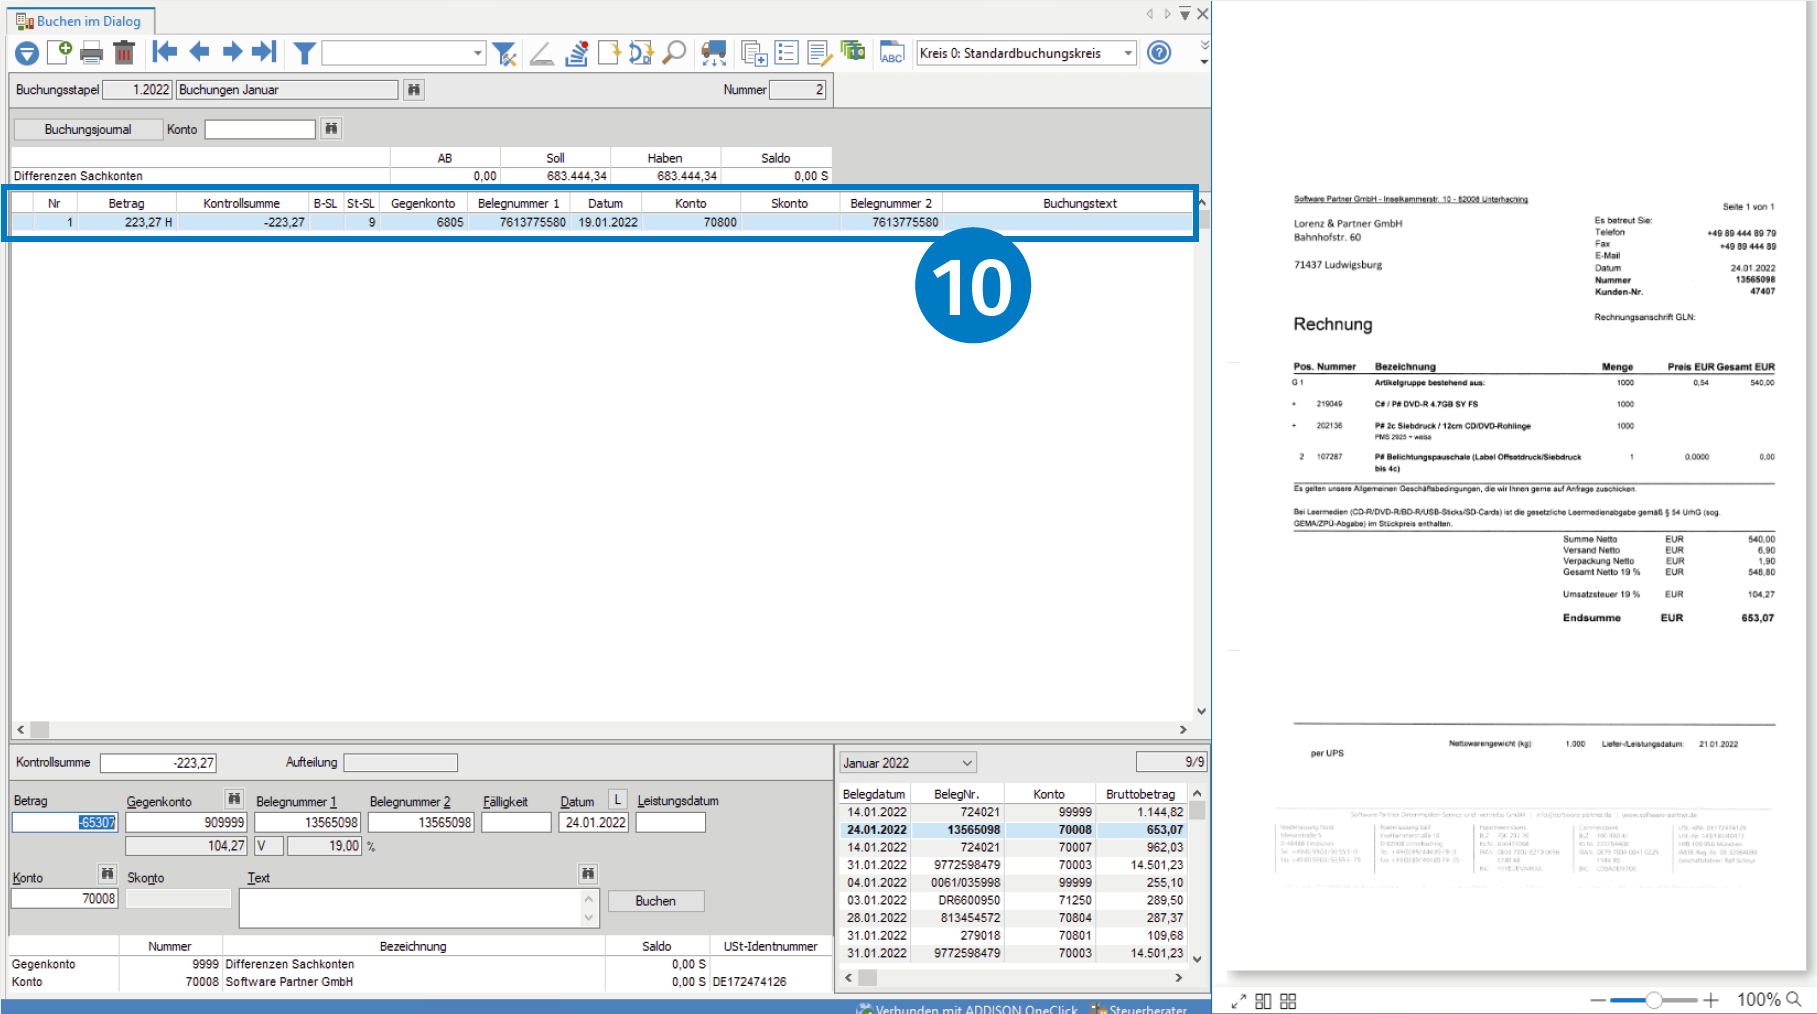Jump to last record arrow icon
This screenshot has width=1817, height=1014.
pyautogui.click(x=264, y=52)
